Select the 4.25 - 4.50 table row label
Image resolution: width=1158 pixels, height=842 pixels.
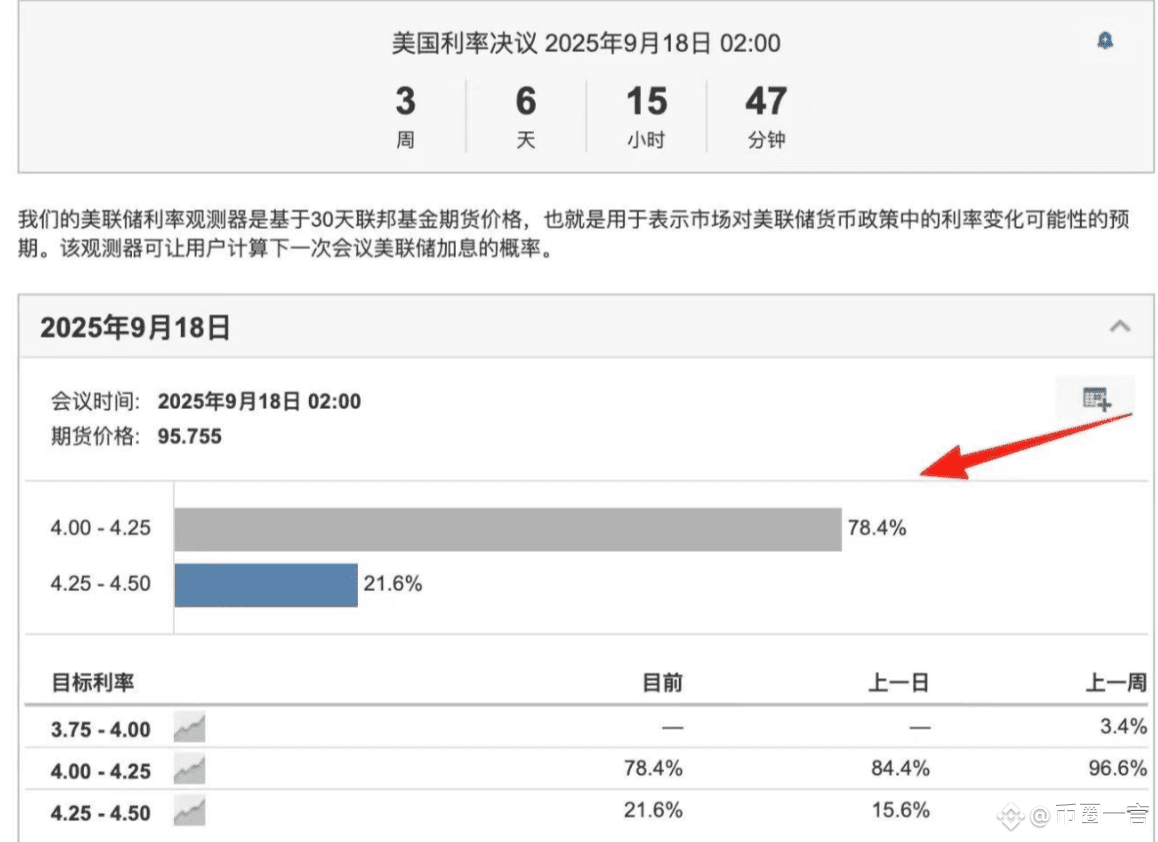[100, 813]
